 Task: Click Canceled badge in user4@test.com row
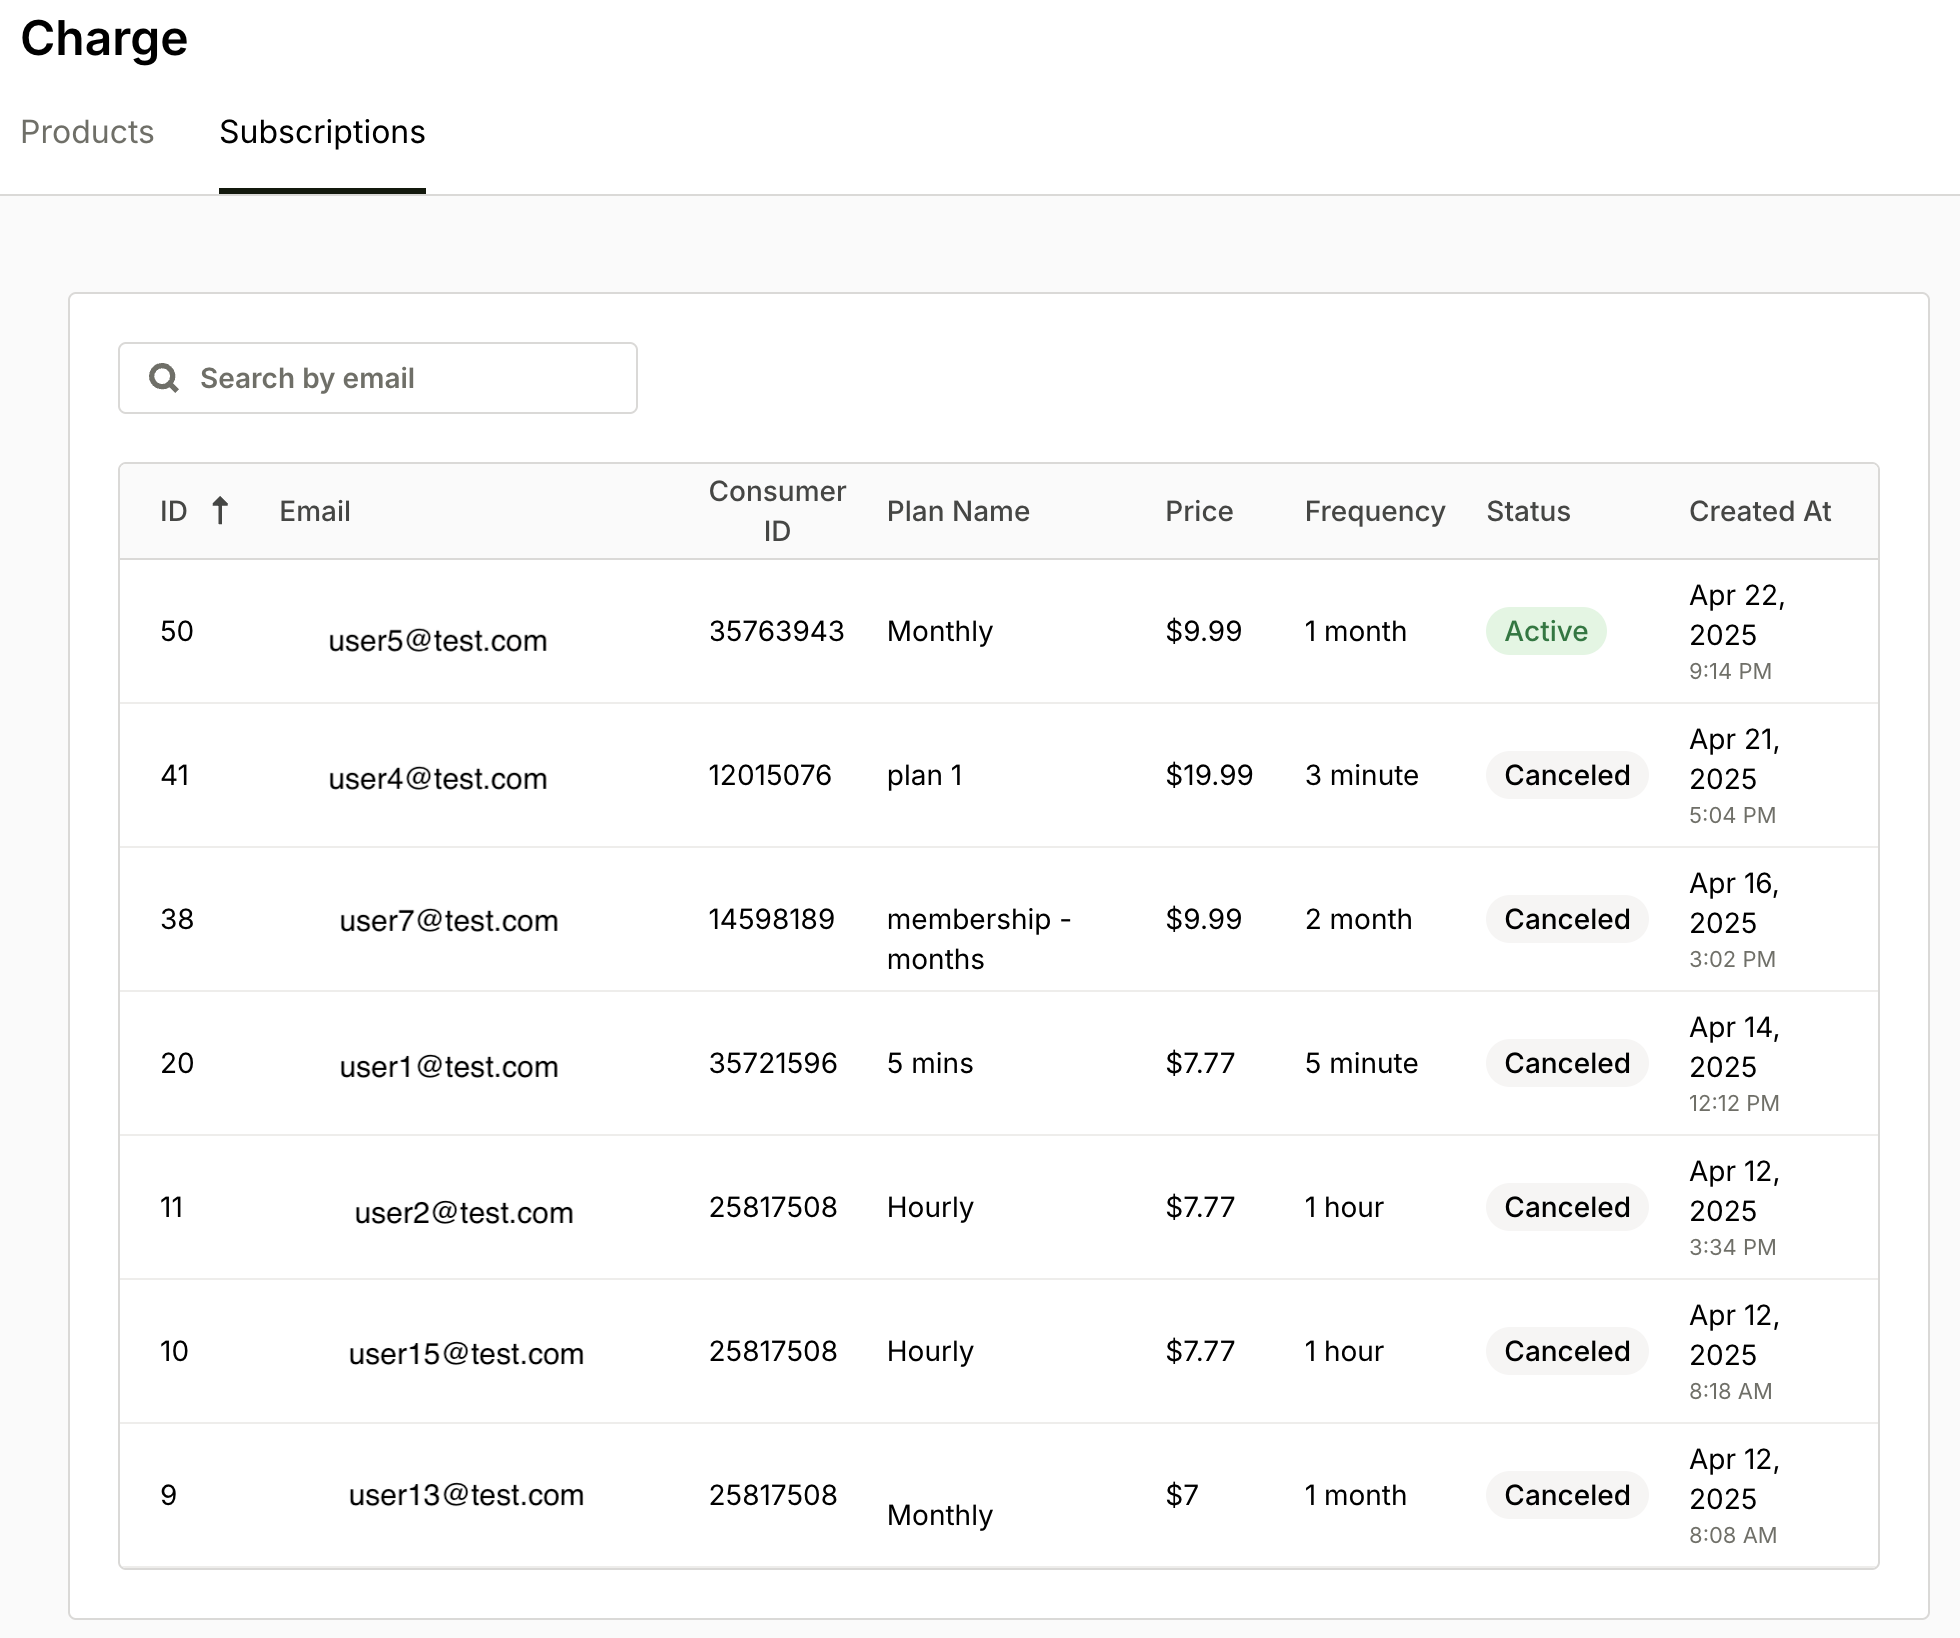tap(1567, 775)
